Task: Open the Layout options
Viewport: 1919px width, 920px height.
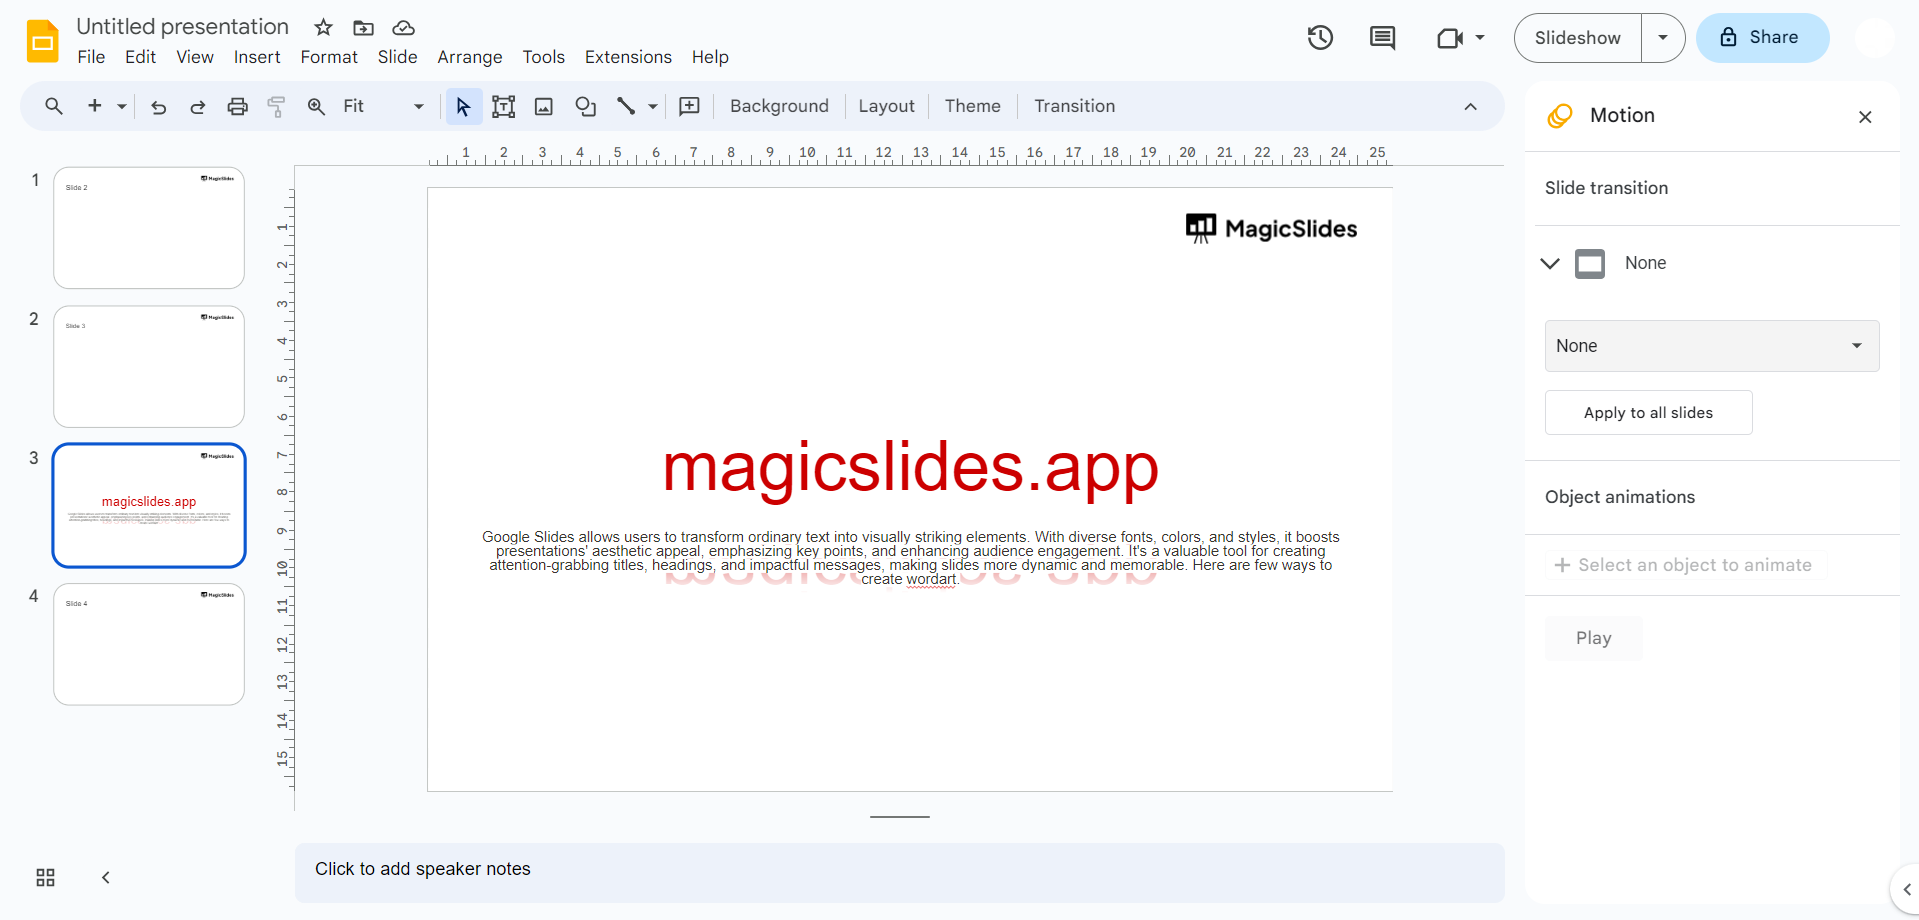Action: pos(886,106)
